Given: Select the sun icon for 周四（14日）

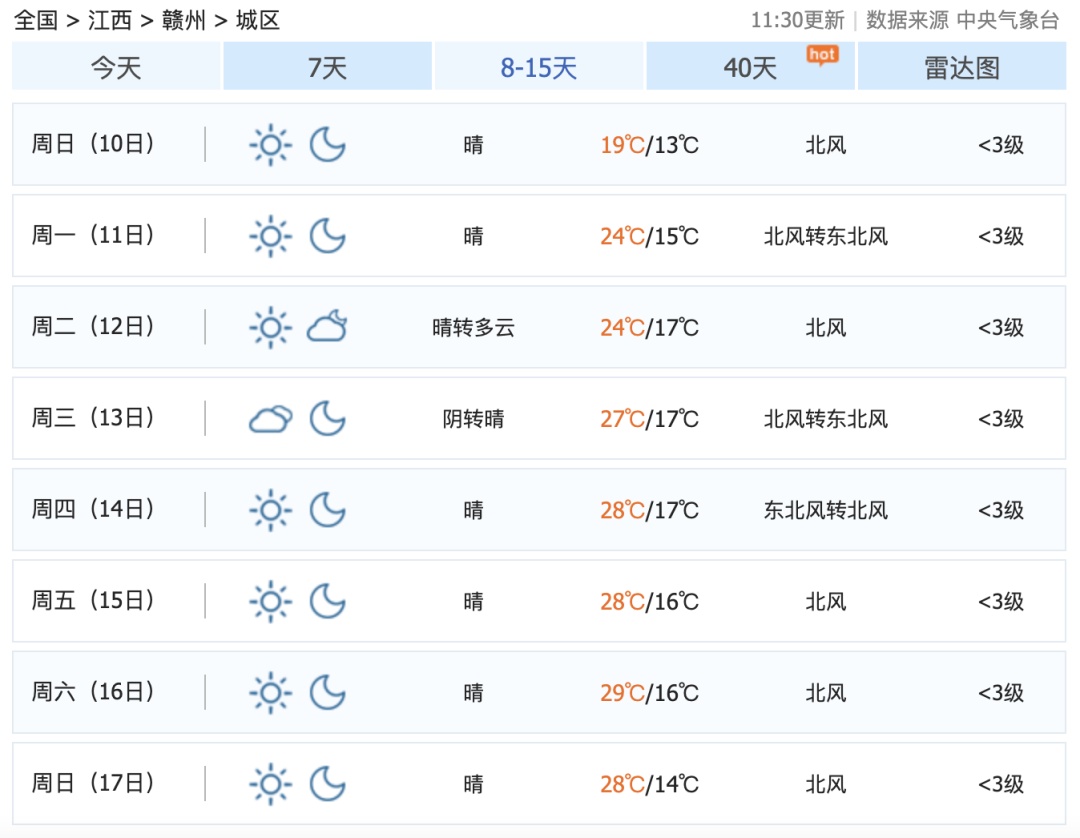Looking at the screenshot, I should (x=269, y=510).
